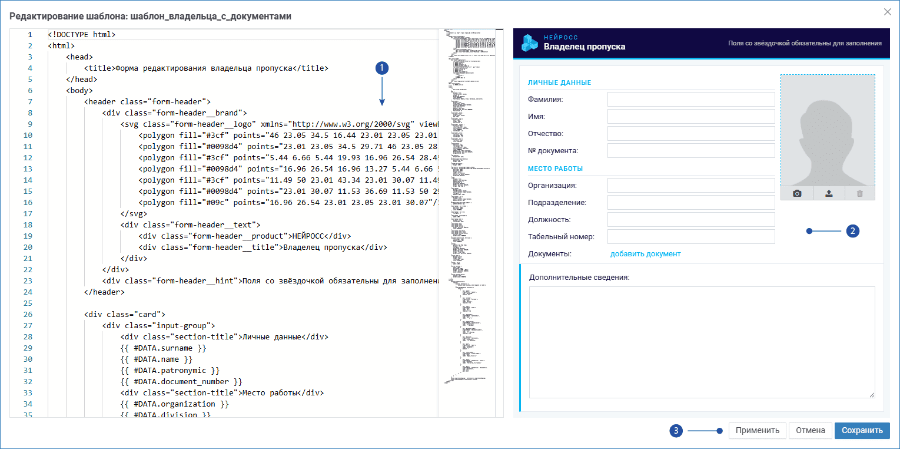Click the </header> closing tag line
The image size is (900, 449).
tap(103, 292)
